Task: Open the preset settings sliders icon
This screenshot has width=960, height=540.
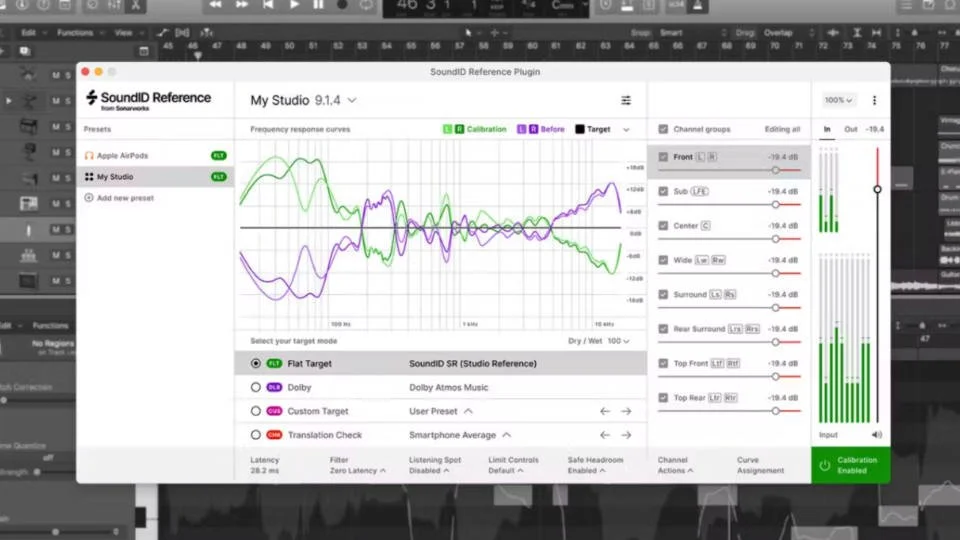Action: click(626, 100)
